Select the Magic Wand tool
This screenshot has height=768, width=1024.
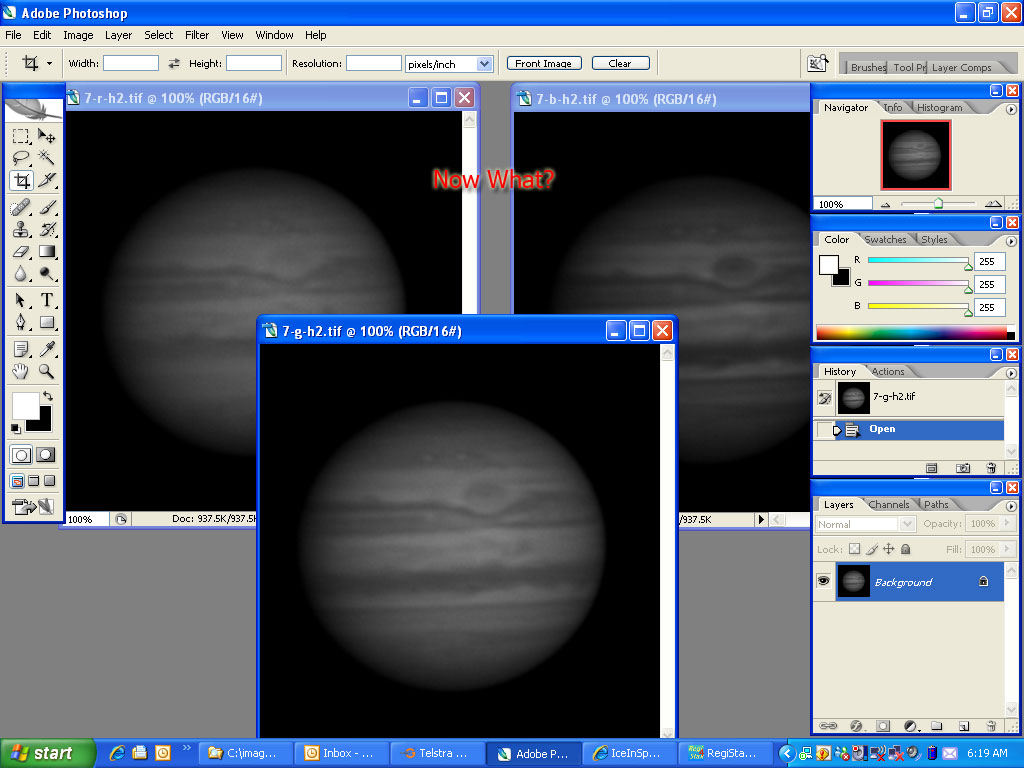46,157
